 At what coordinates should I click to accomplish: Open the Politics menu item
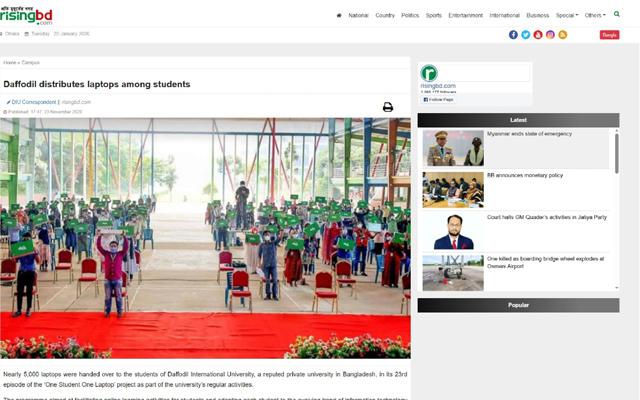(410, 15)
